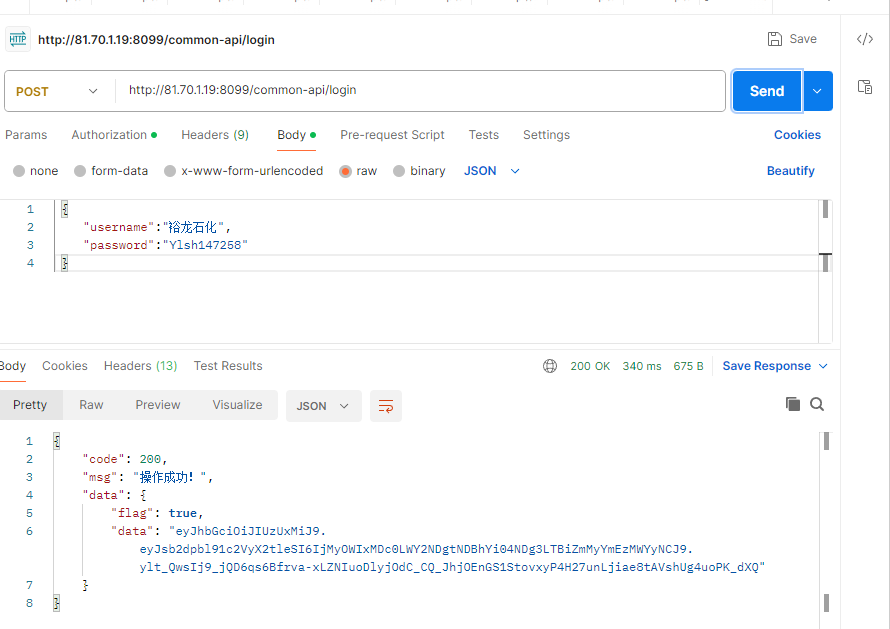This screenshot has width=890, height=629.
Task: Click the 675 B response size
Action: (689, 366)
